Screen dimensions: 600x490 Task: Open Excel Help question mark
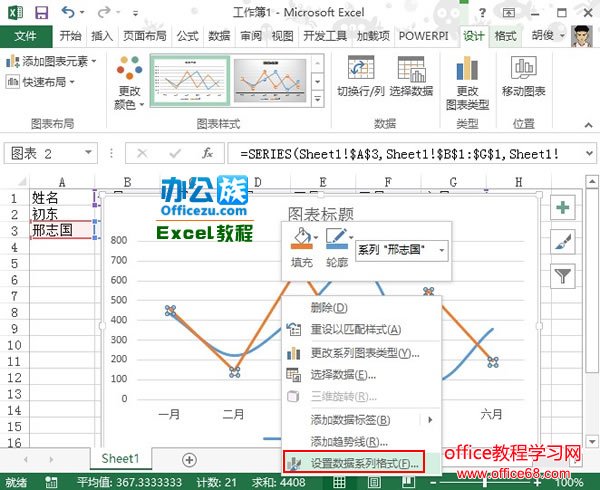(x=482, y=13)
